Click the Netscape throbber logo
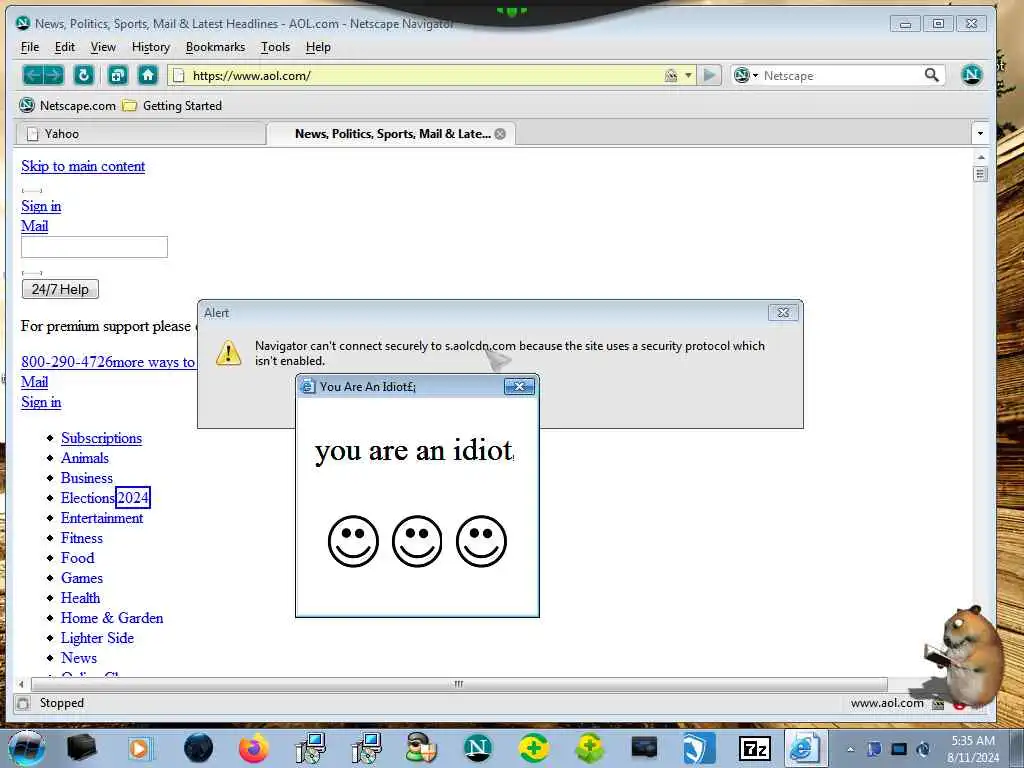 pos(972,75)
